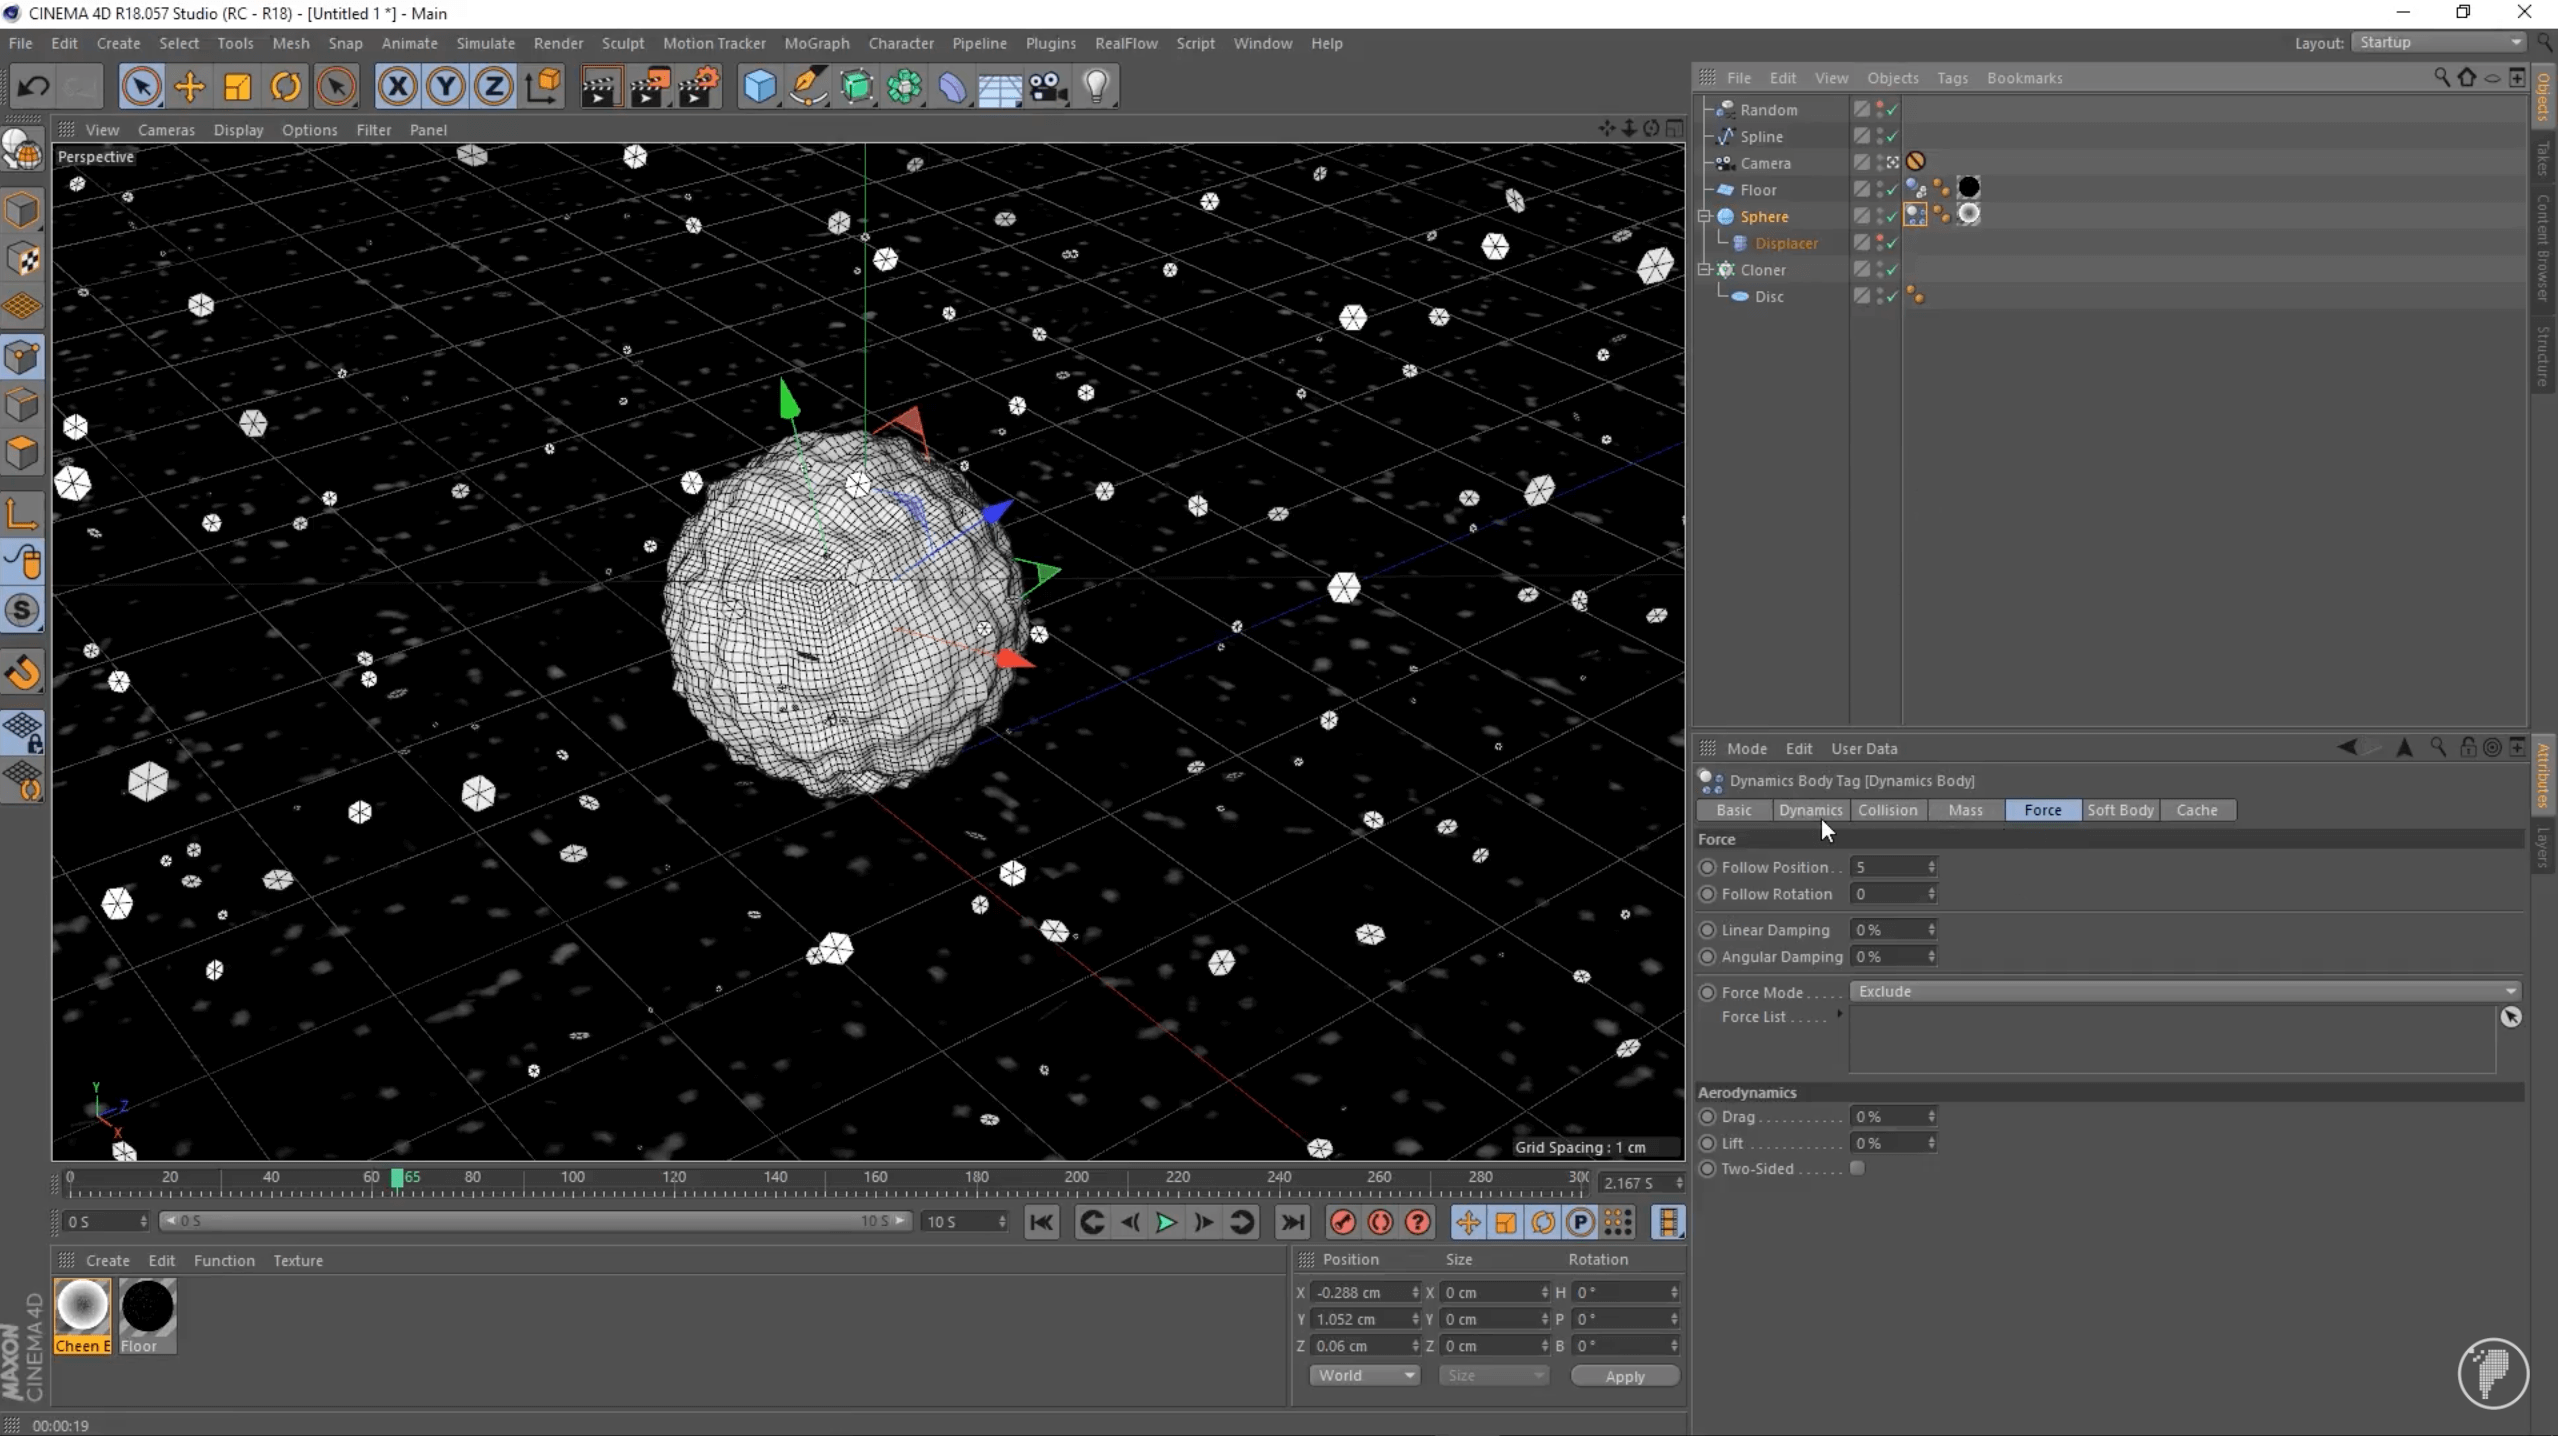Open the MoGraph menu

click(816, 43)
